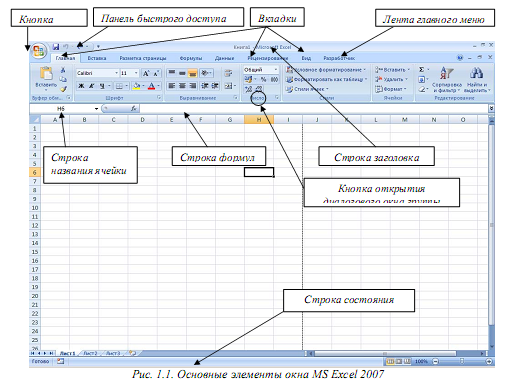Open the Сортировка и фильтр dropdown
This screenshot has width=518, height=386.
[x=447, y=79]
